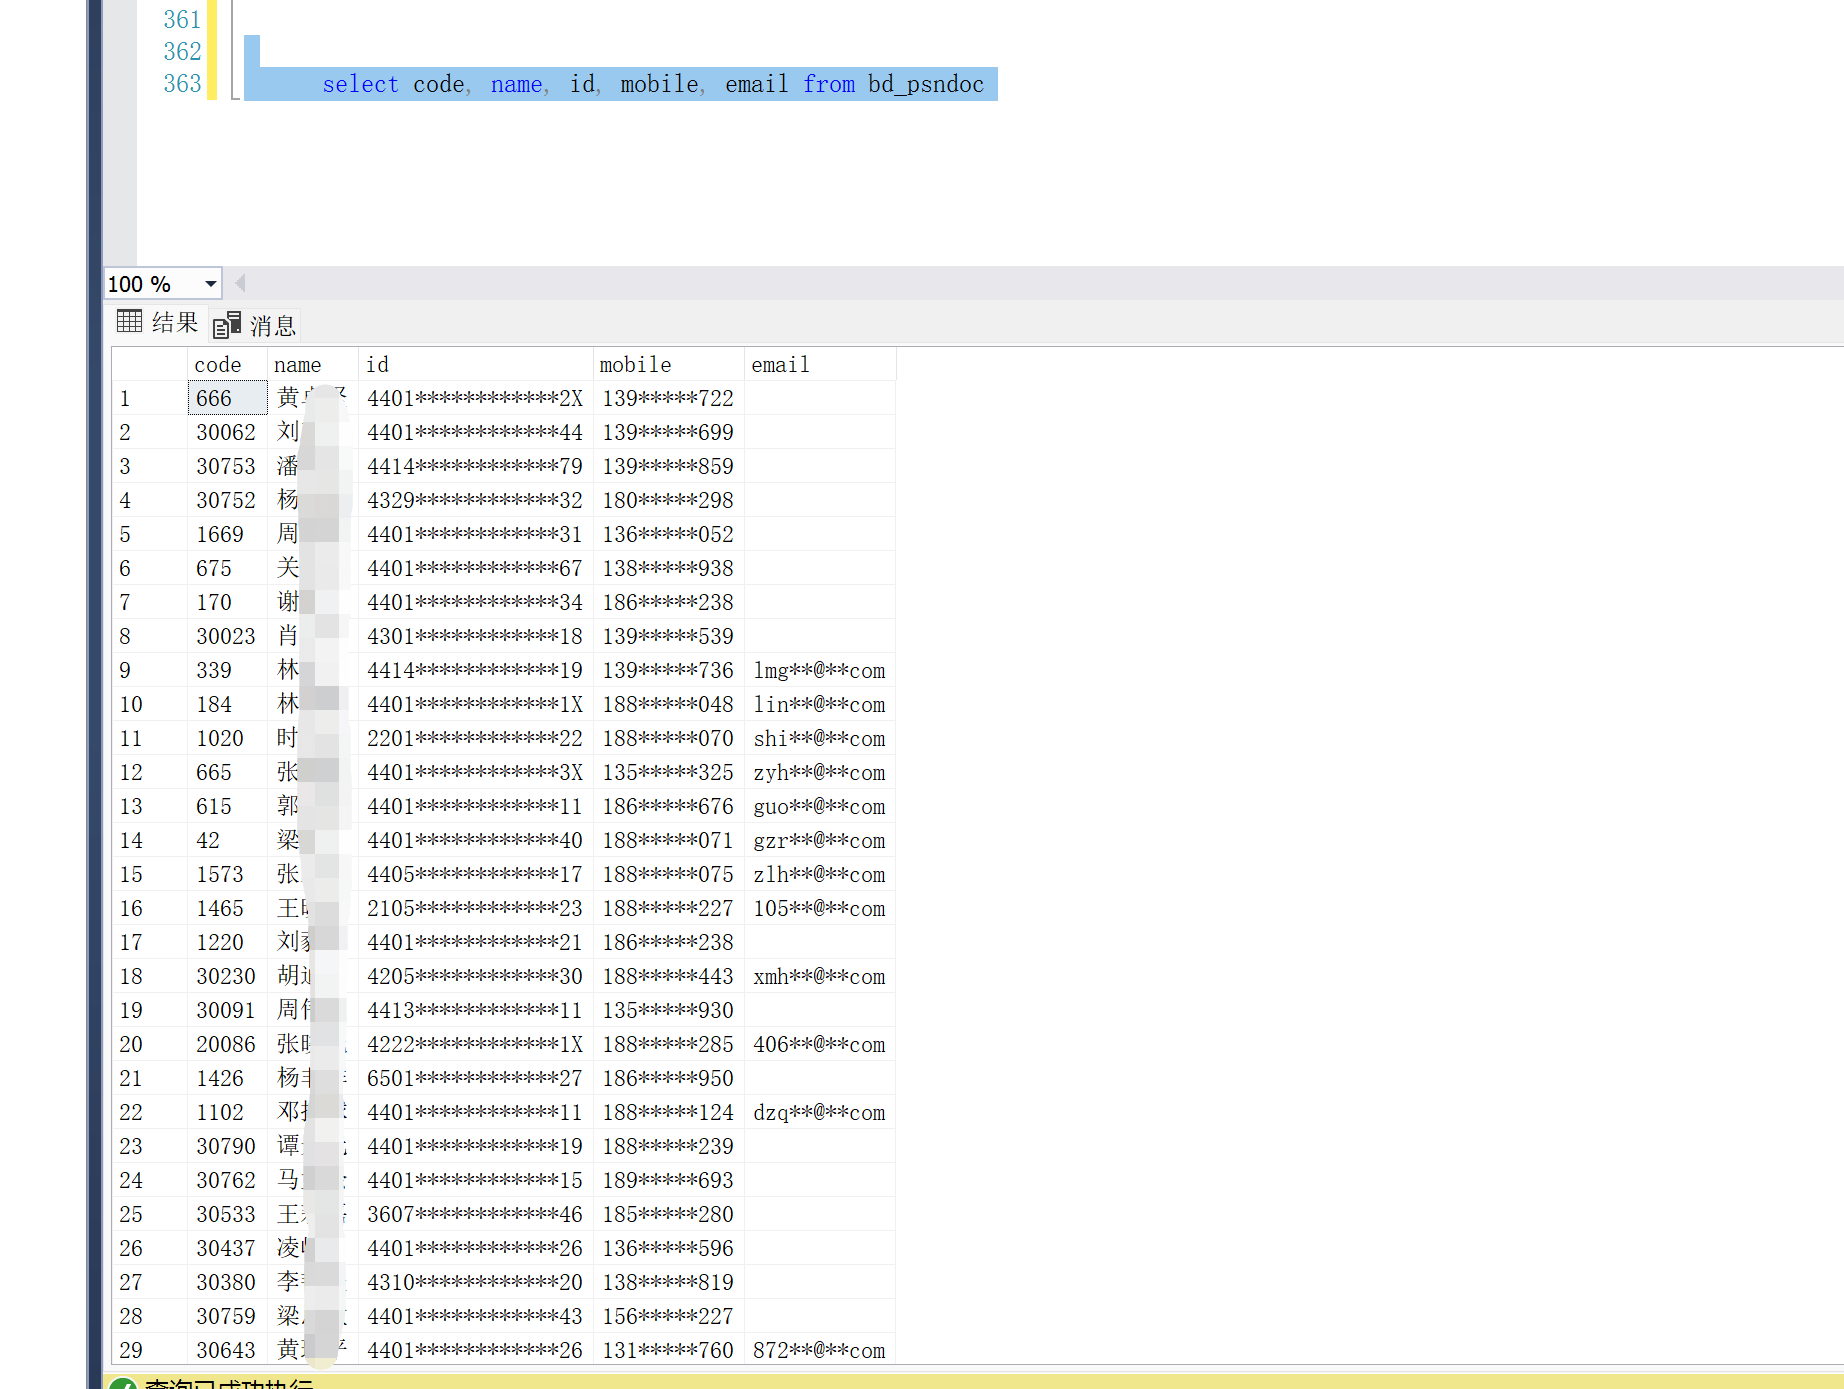
Task: Click the yellow change-tracking bar beside line 362
Action: (x=211, y=51)
